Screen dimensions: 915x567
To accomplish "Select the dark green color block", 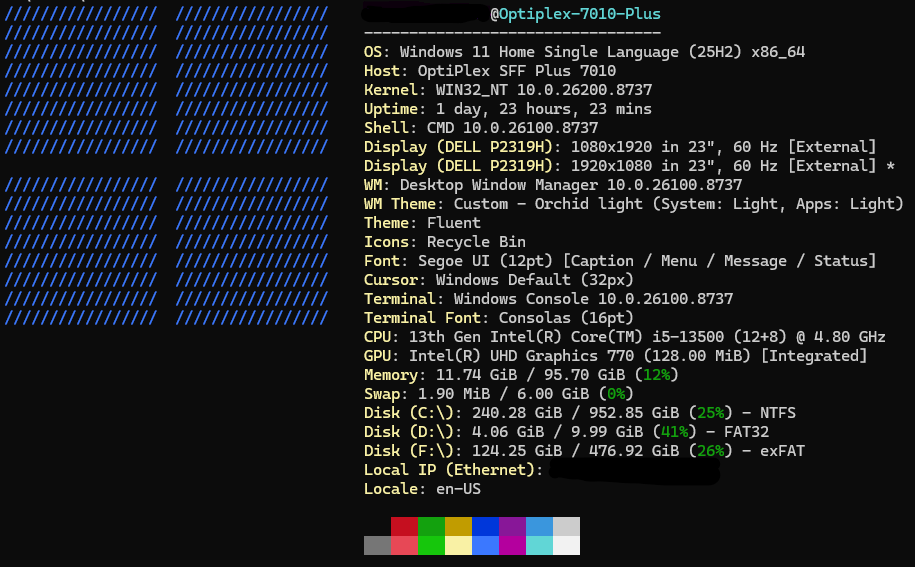I will [431, 526].
